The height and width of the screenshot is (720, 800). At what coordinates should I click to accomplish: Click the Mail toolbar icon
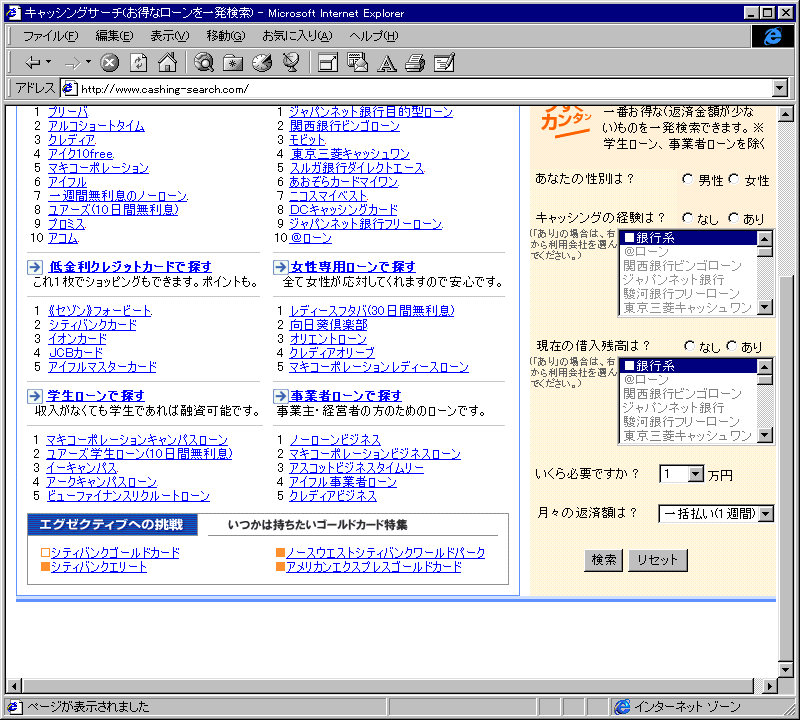(x=357, y=63)
